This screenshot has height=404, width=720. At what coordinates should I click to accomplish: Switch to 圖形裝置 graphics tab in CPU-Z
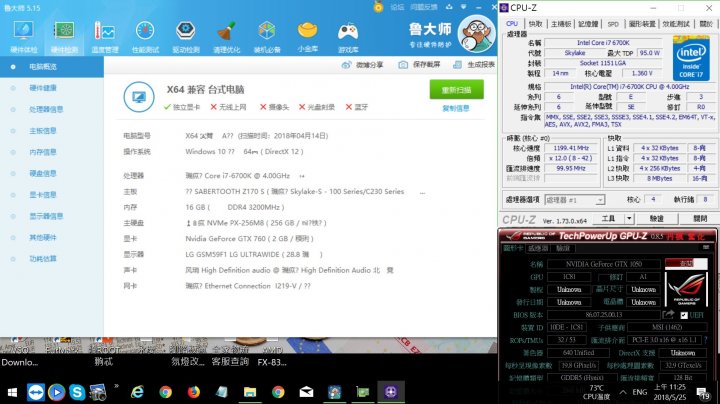[x=642, y=24]
